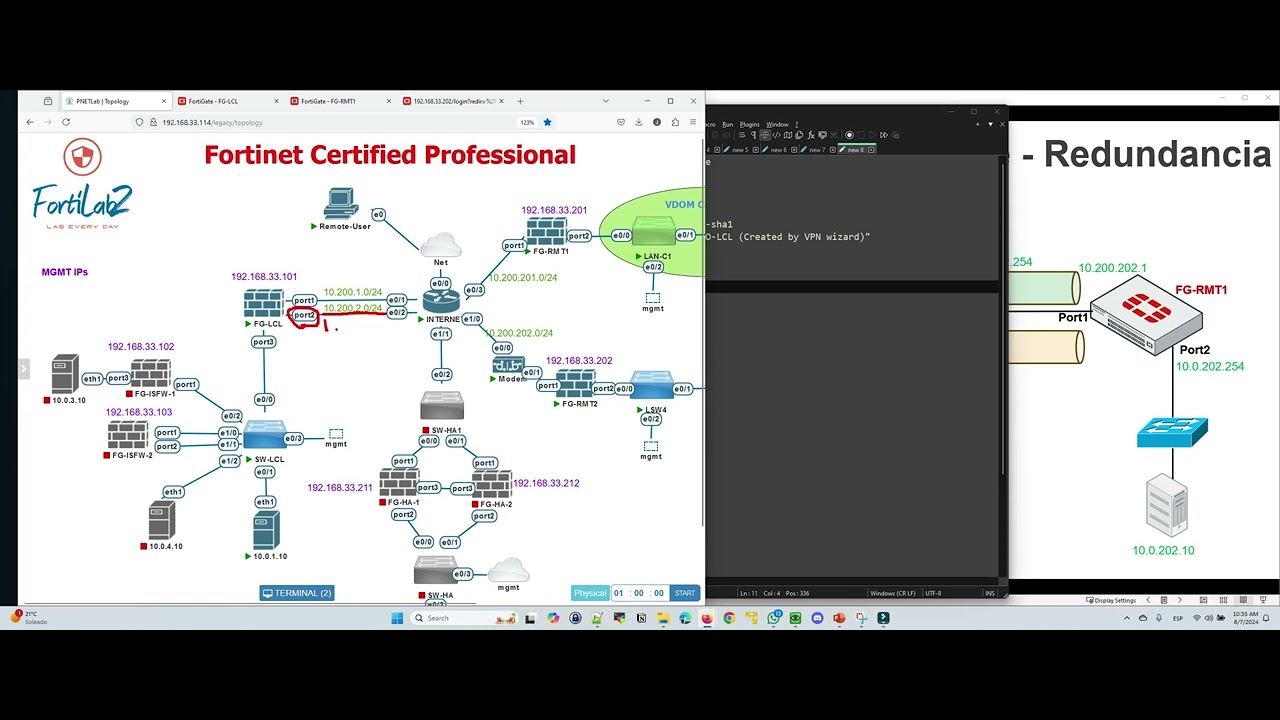Open the Firefox extensions icon
Screen dimensions: 1280x720
click(x=675, y=122)
